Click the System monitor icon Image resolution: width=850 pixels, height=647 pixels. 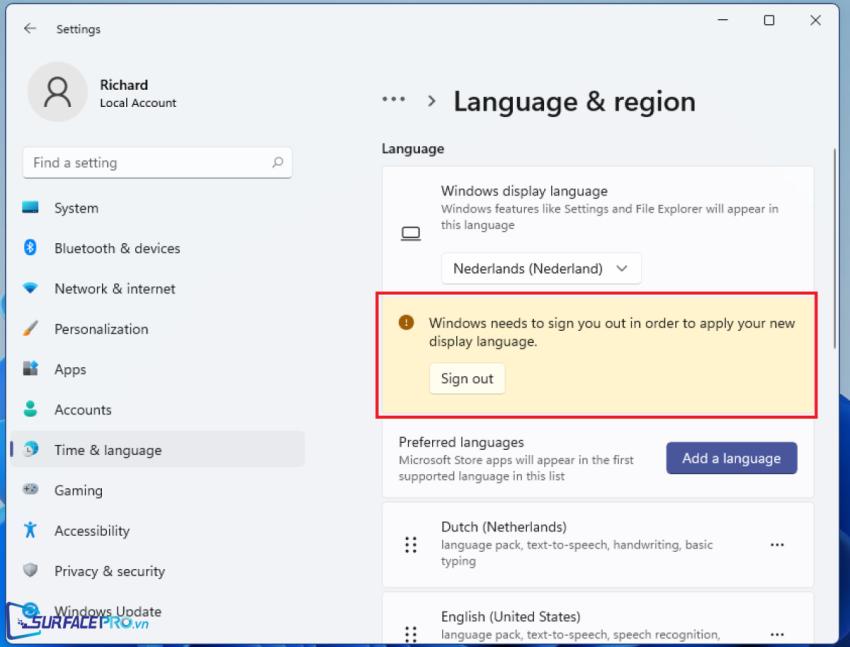(x=30, y=208)
